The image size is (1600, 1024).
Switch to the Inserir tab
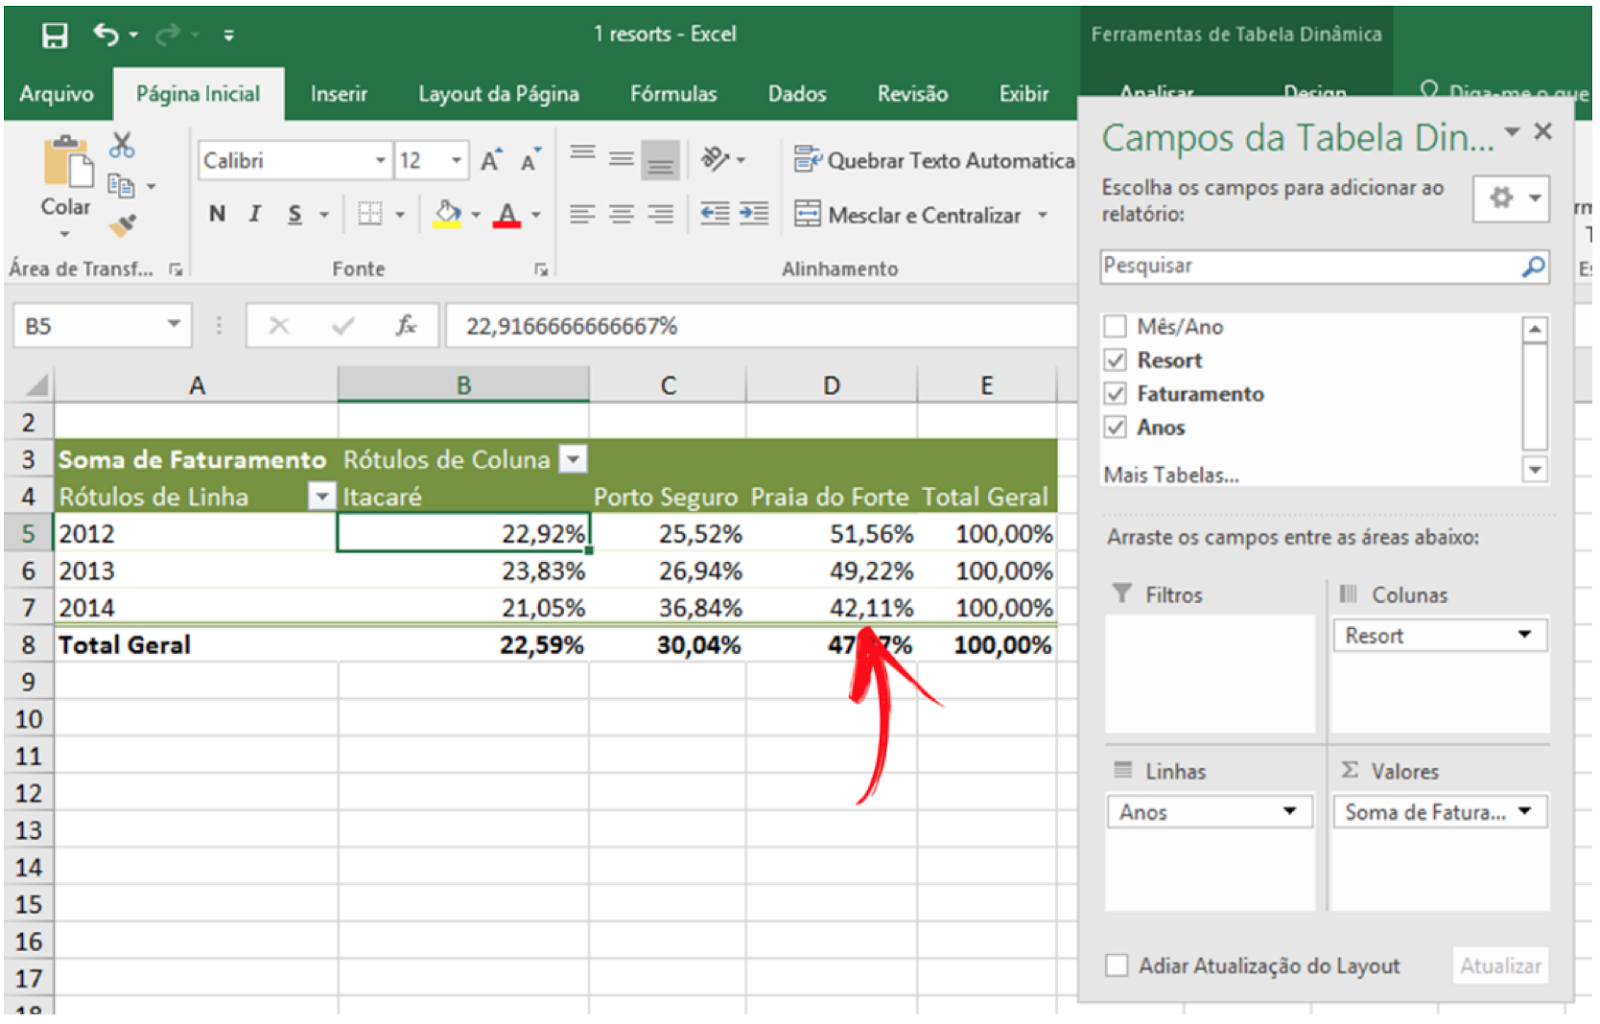pyautogui.click(x=339, y=94)
